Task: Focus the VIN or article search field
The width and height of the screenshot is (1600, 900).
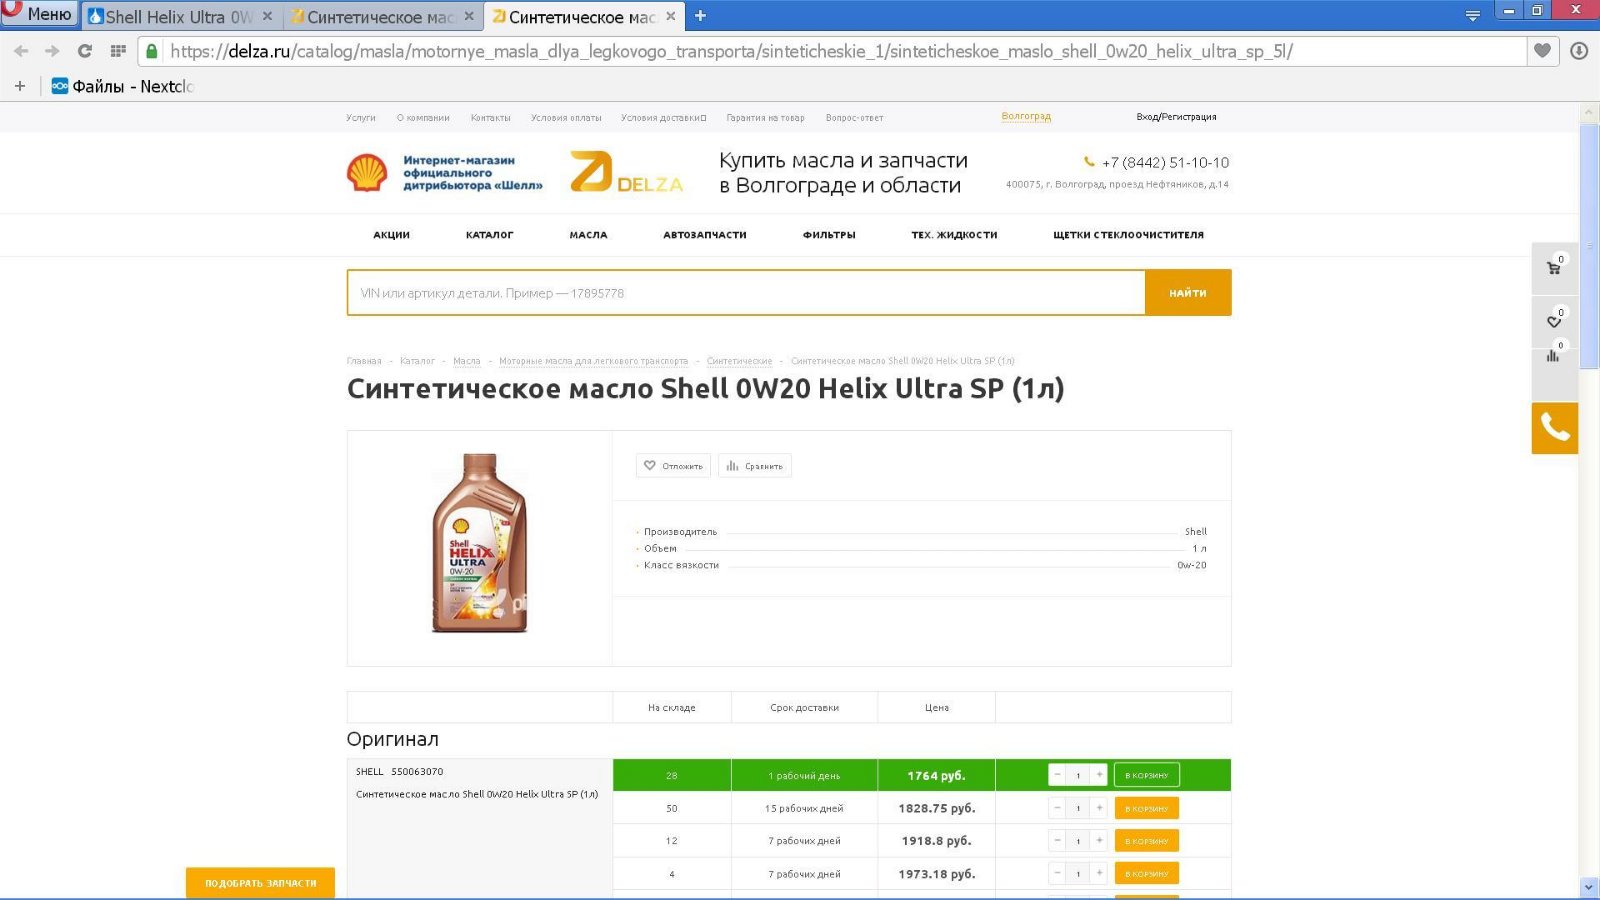Action: click(x=746, y=293)
